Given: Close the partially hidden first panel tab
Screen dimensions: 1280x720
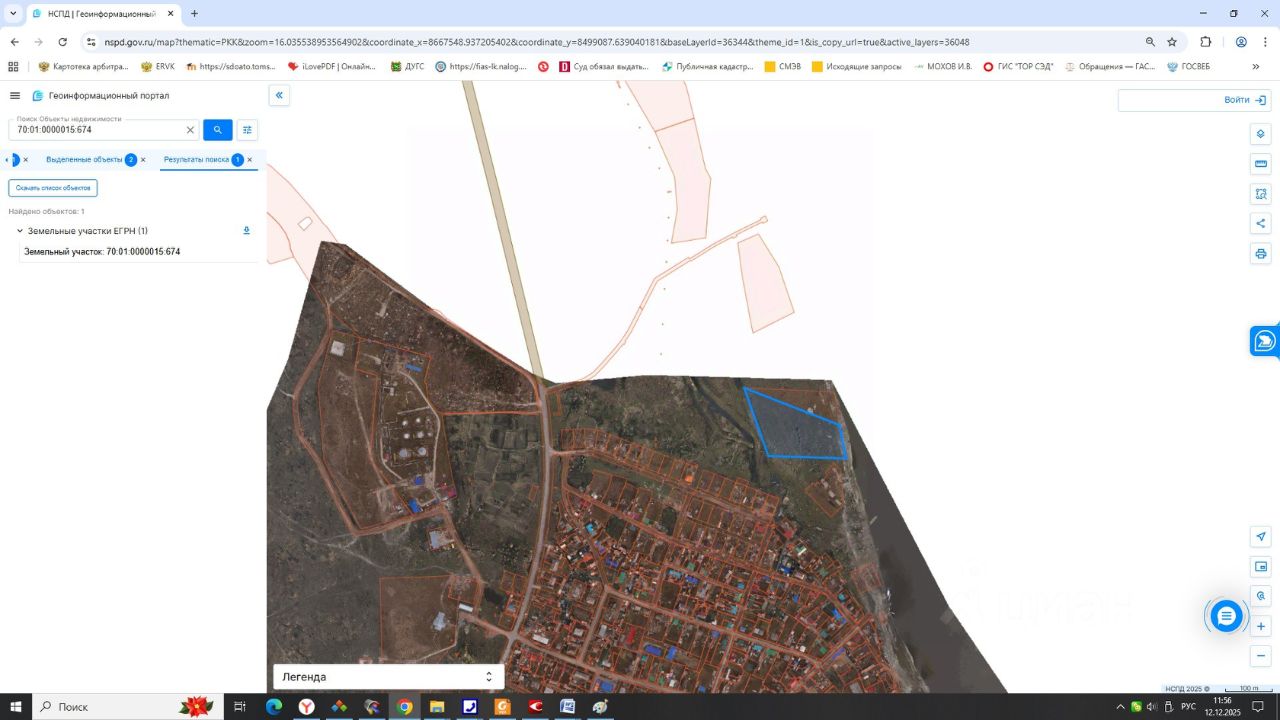Looking at the screenshot, I should click(x=26, y=160).
